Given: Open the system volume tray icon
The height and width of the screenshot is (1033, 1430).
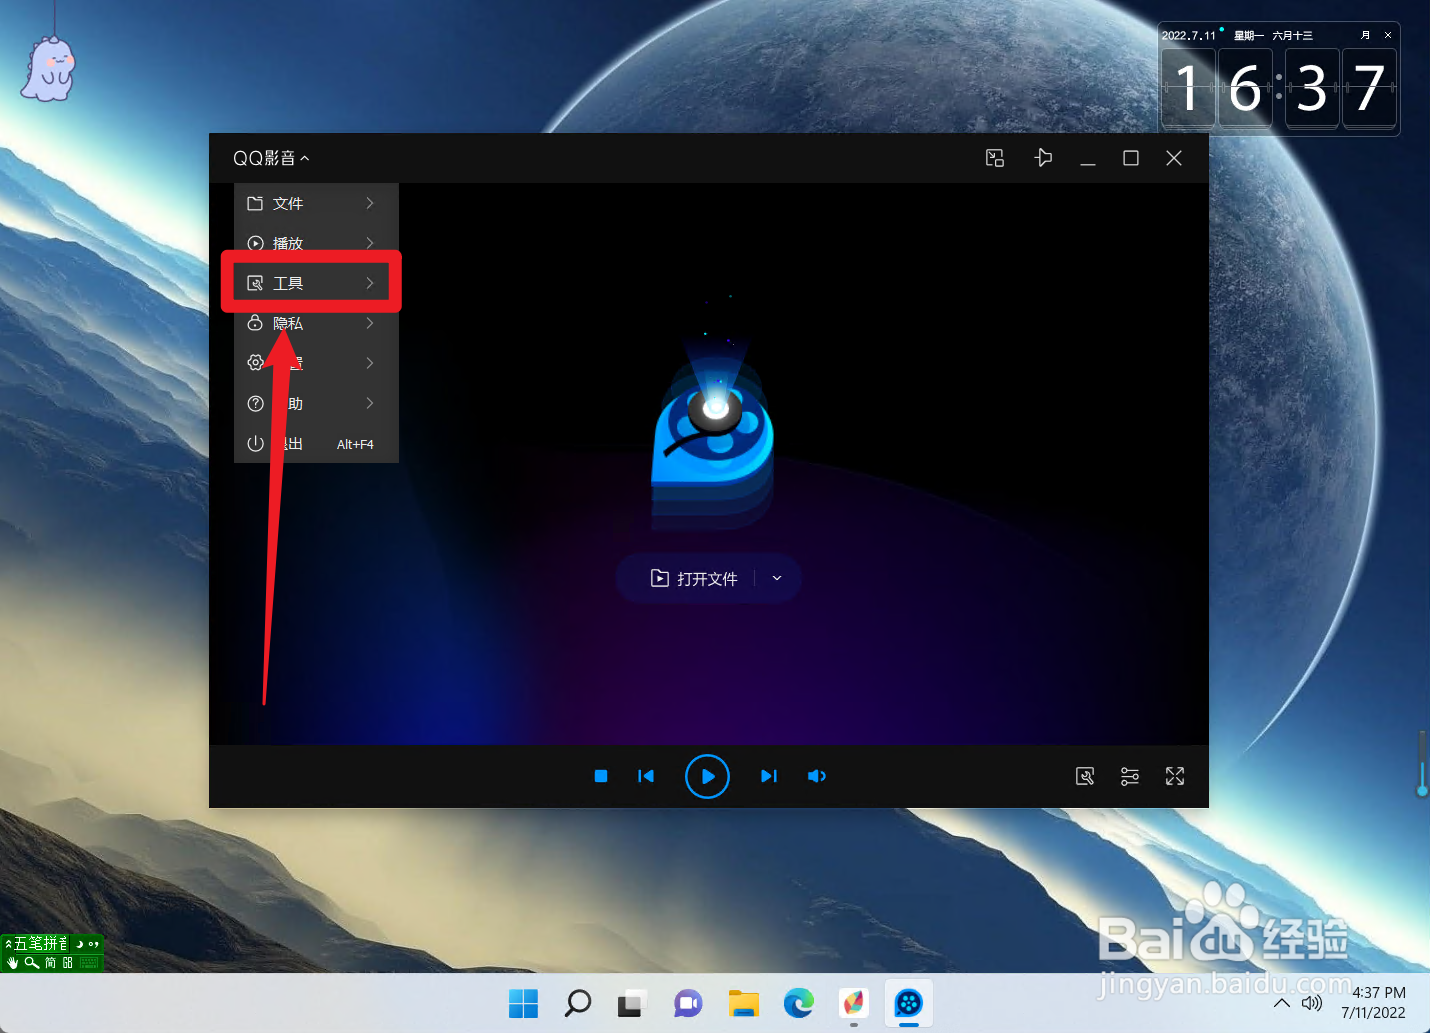Looking at the screenshot, I should pyautogui.click(x=1312, y=1003).
